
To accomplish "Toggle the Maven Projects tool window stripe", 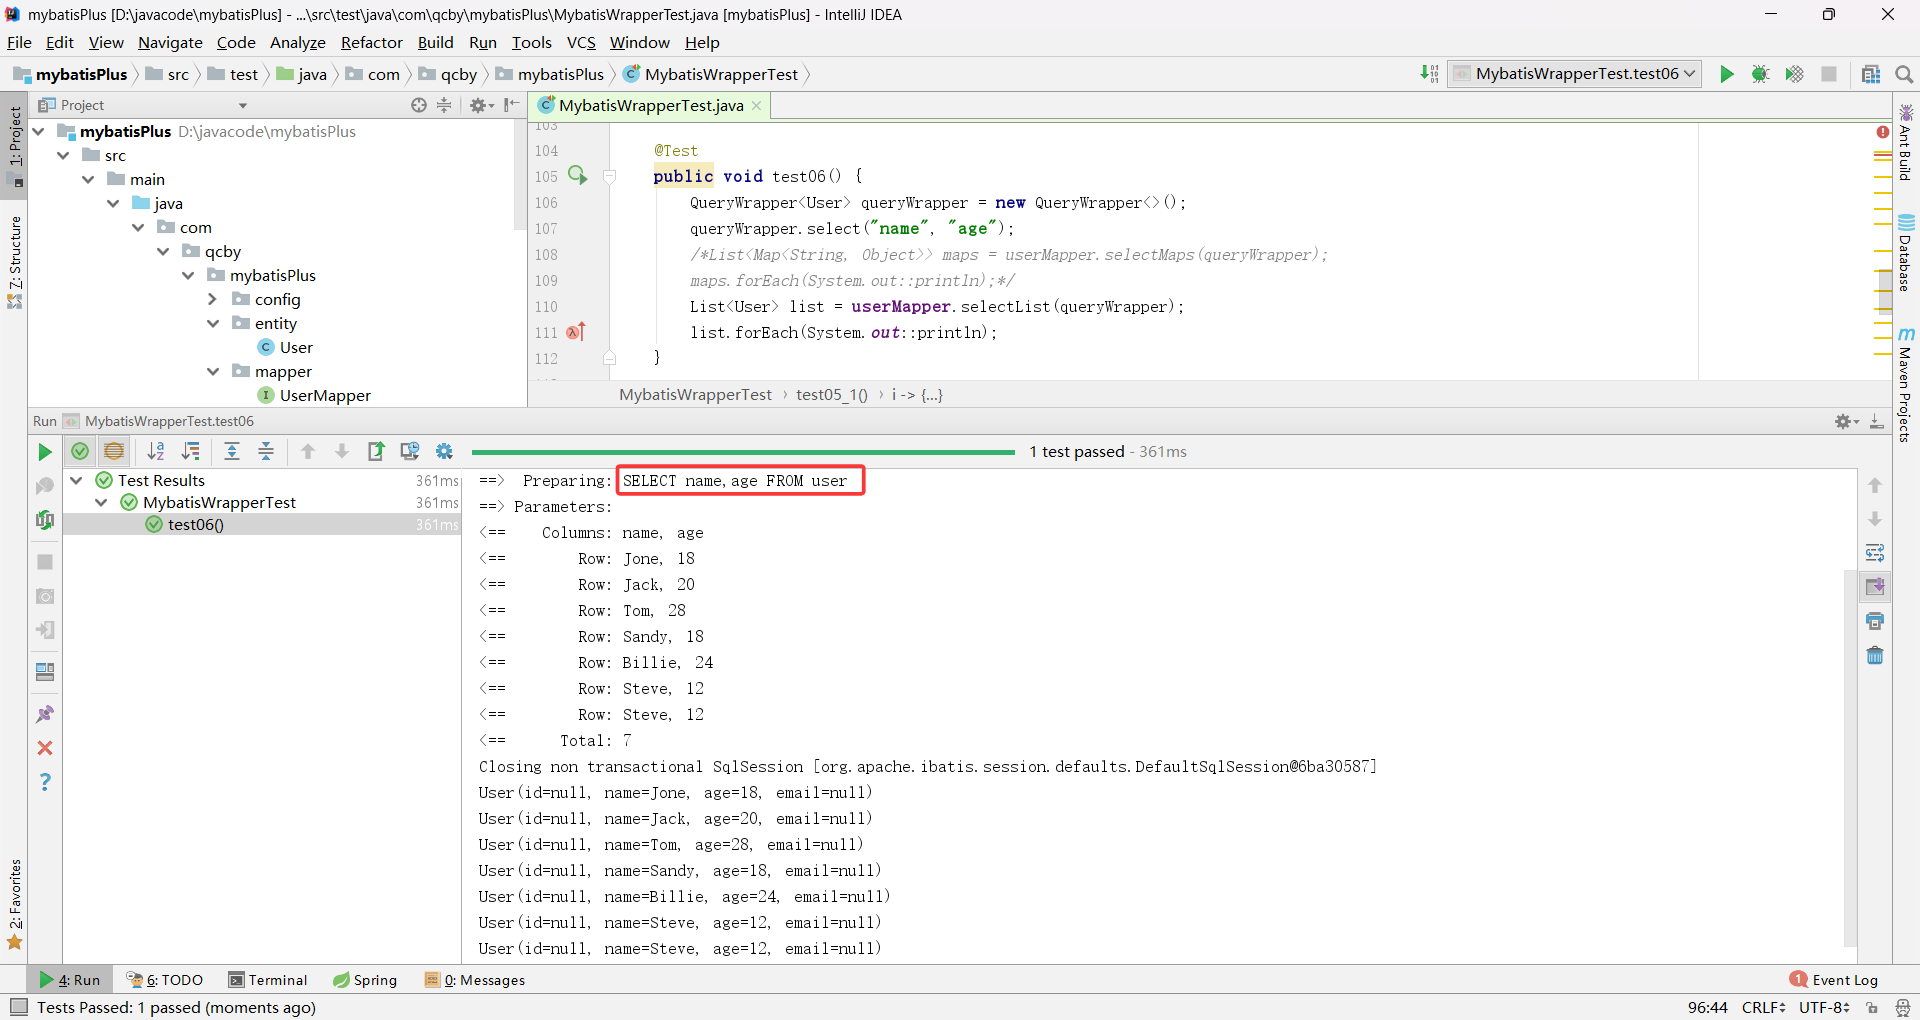I will pos(1906,385).
